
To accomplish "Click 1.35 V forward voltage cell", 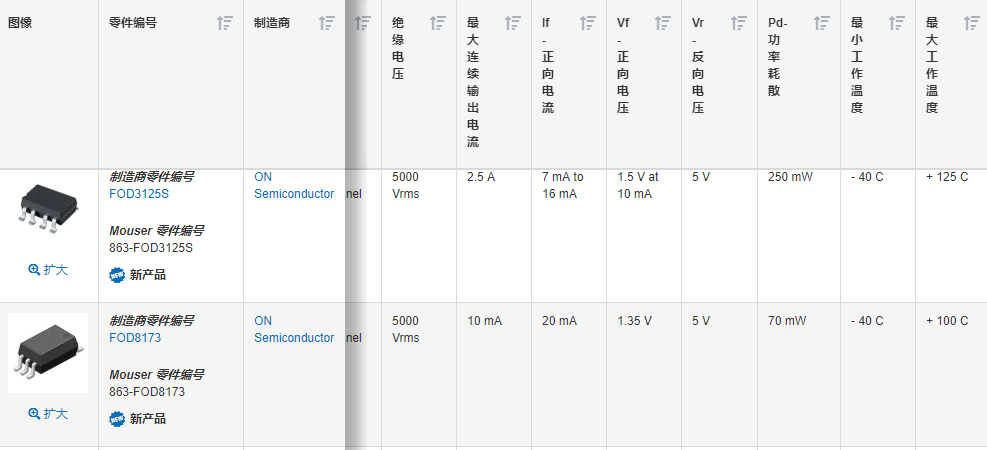I will [634, 321].
